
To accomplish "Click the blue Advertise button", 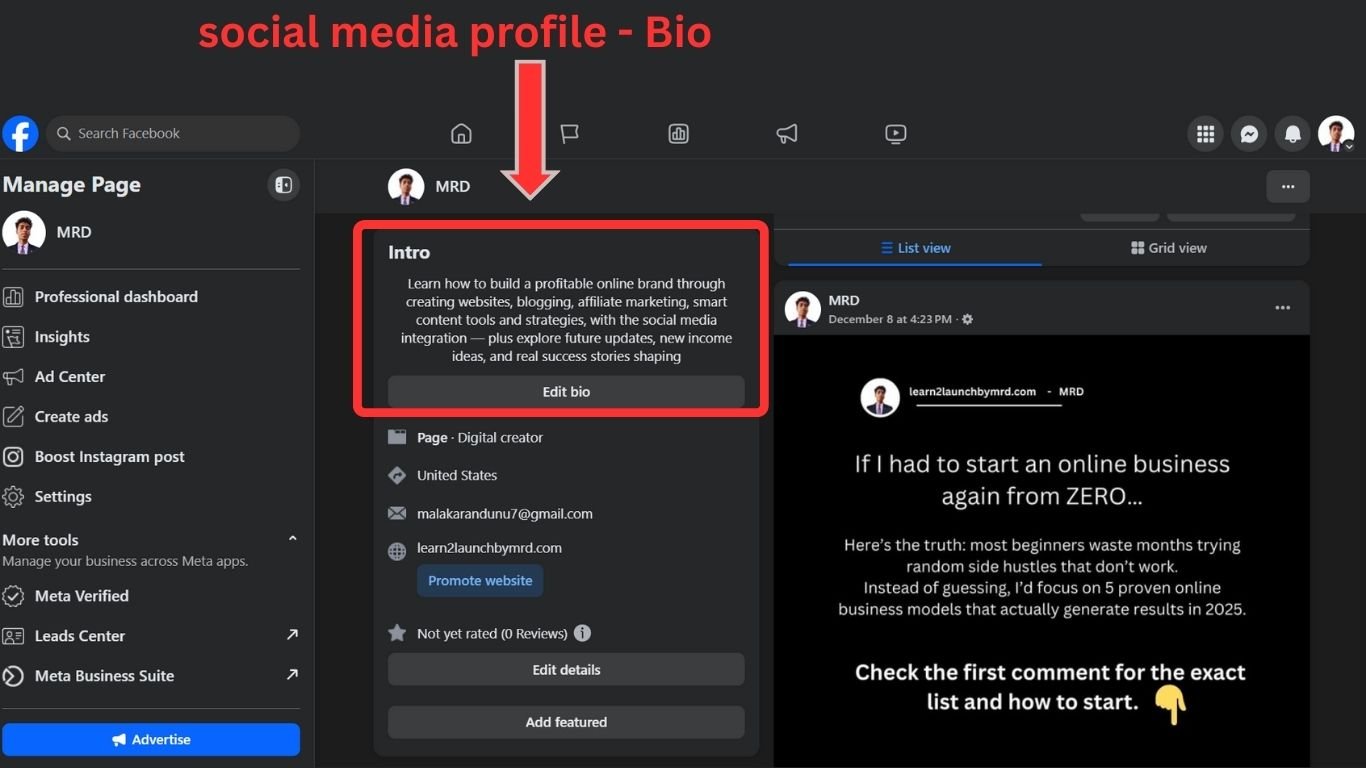I will 151,740.
